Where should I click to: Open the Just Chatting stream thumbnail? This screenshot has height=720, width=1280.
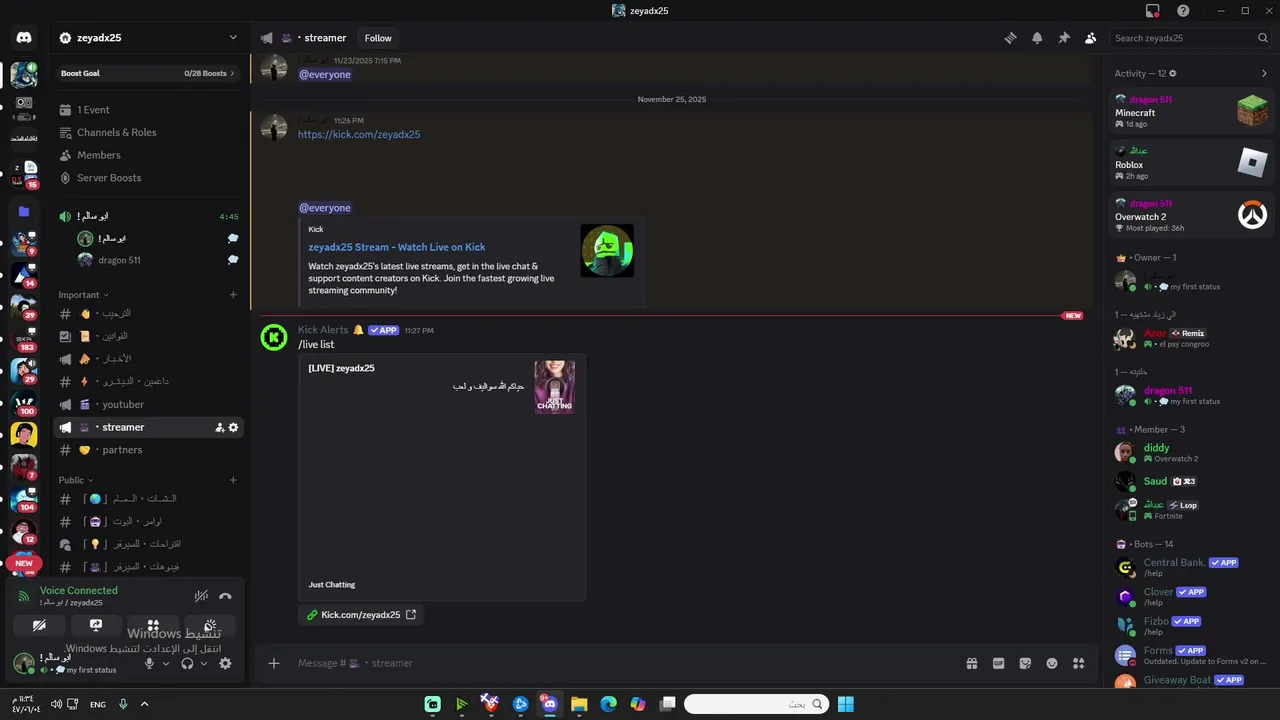[555, 387]
